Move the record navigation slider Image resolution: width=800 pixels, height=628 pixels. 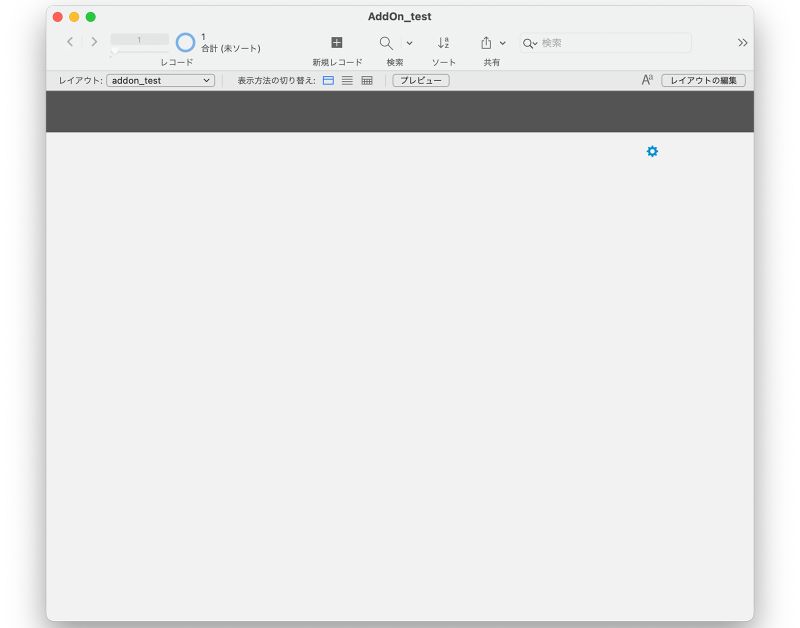point(115,51)
